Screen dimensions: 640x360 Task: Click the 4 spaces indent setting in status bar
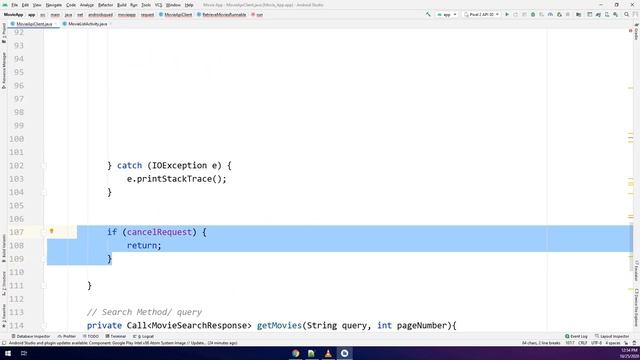pyautogui.click(x=613, y=343)
